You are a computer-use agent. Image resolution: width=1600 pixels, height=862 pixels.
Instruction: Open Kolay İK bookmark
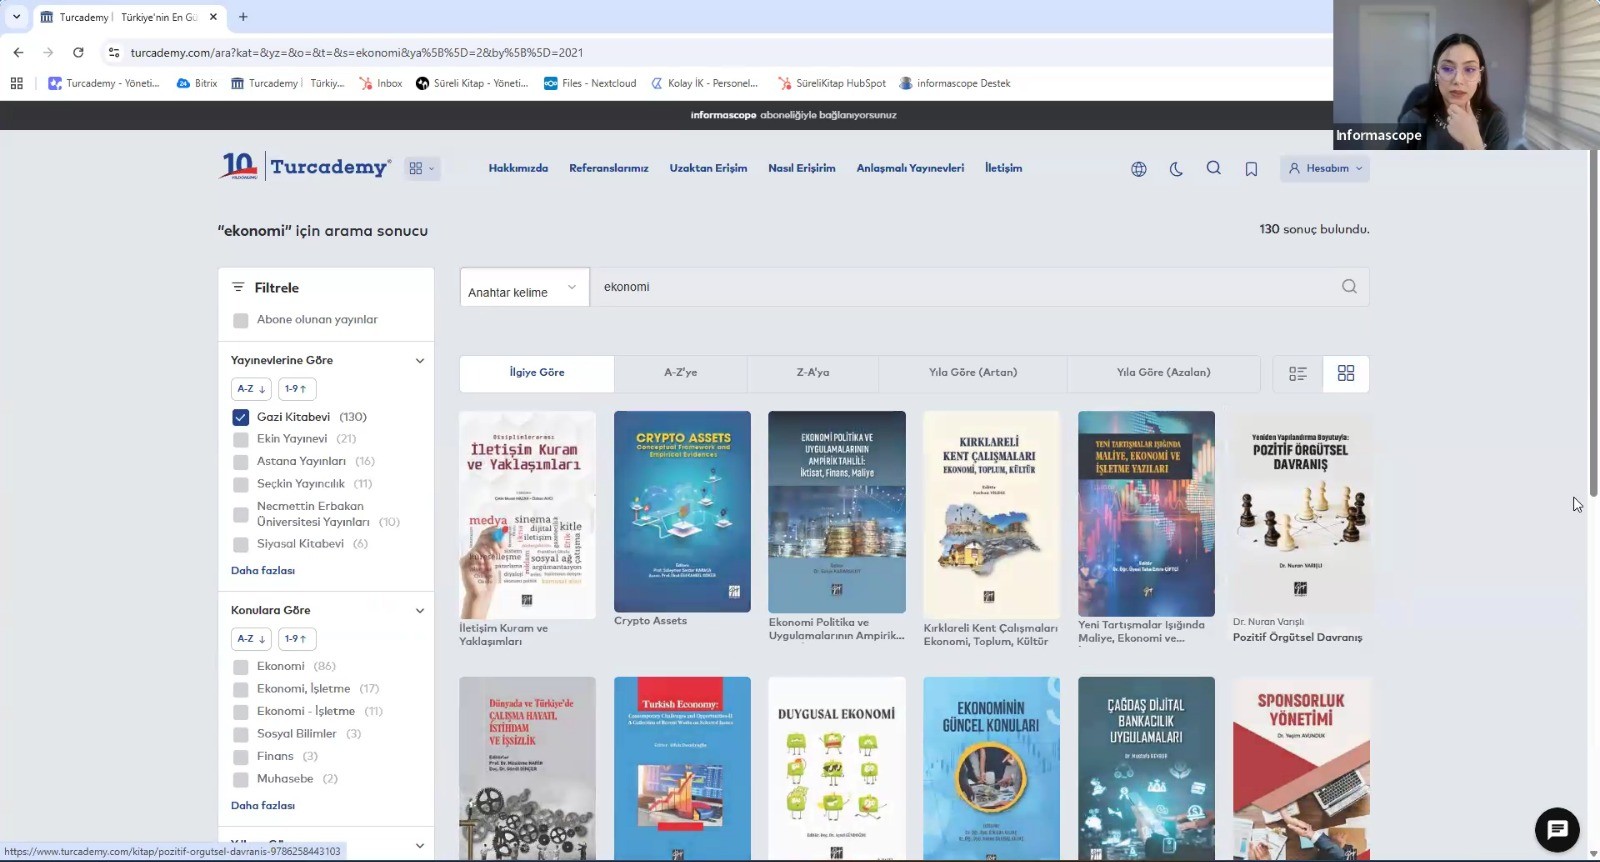pos(704,83)
